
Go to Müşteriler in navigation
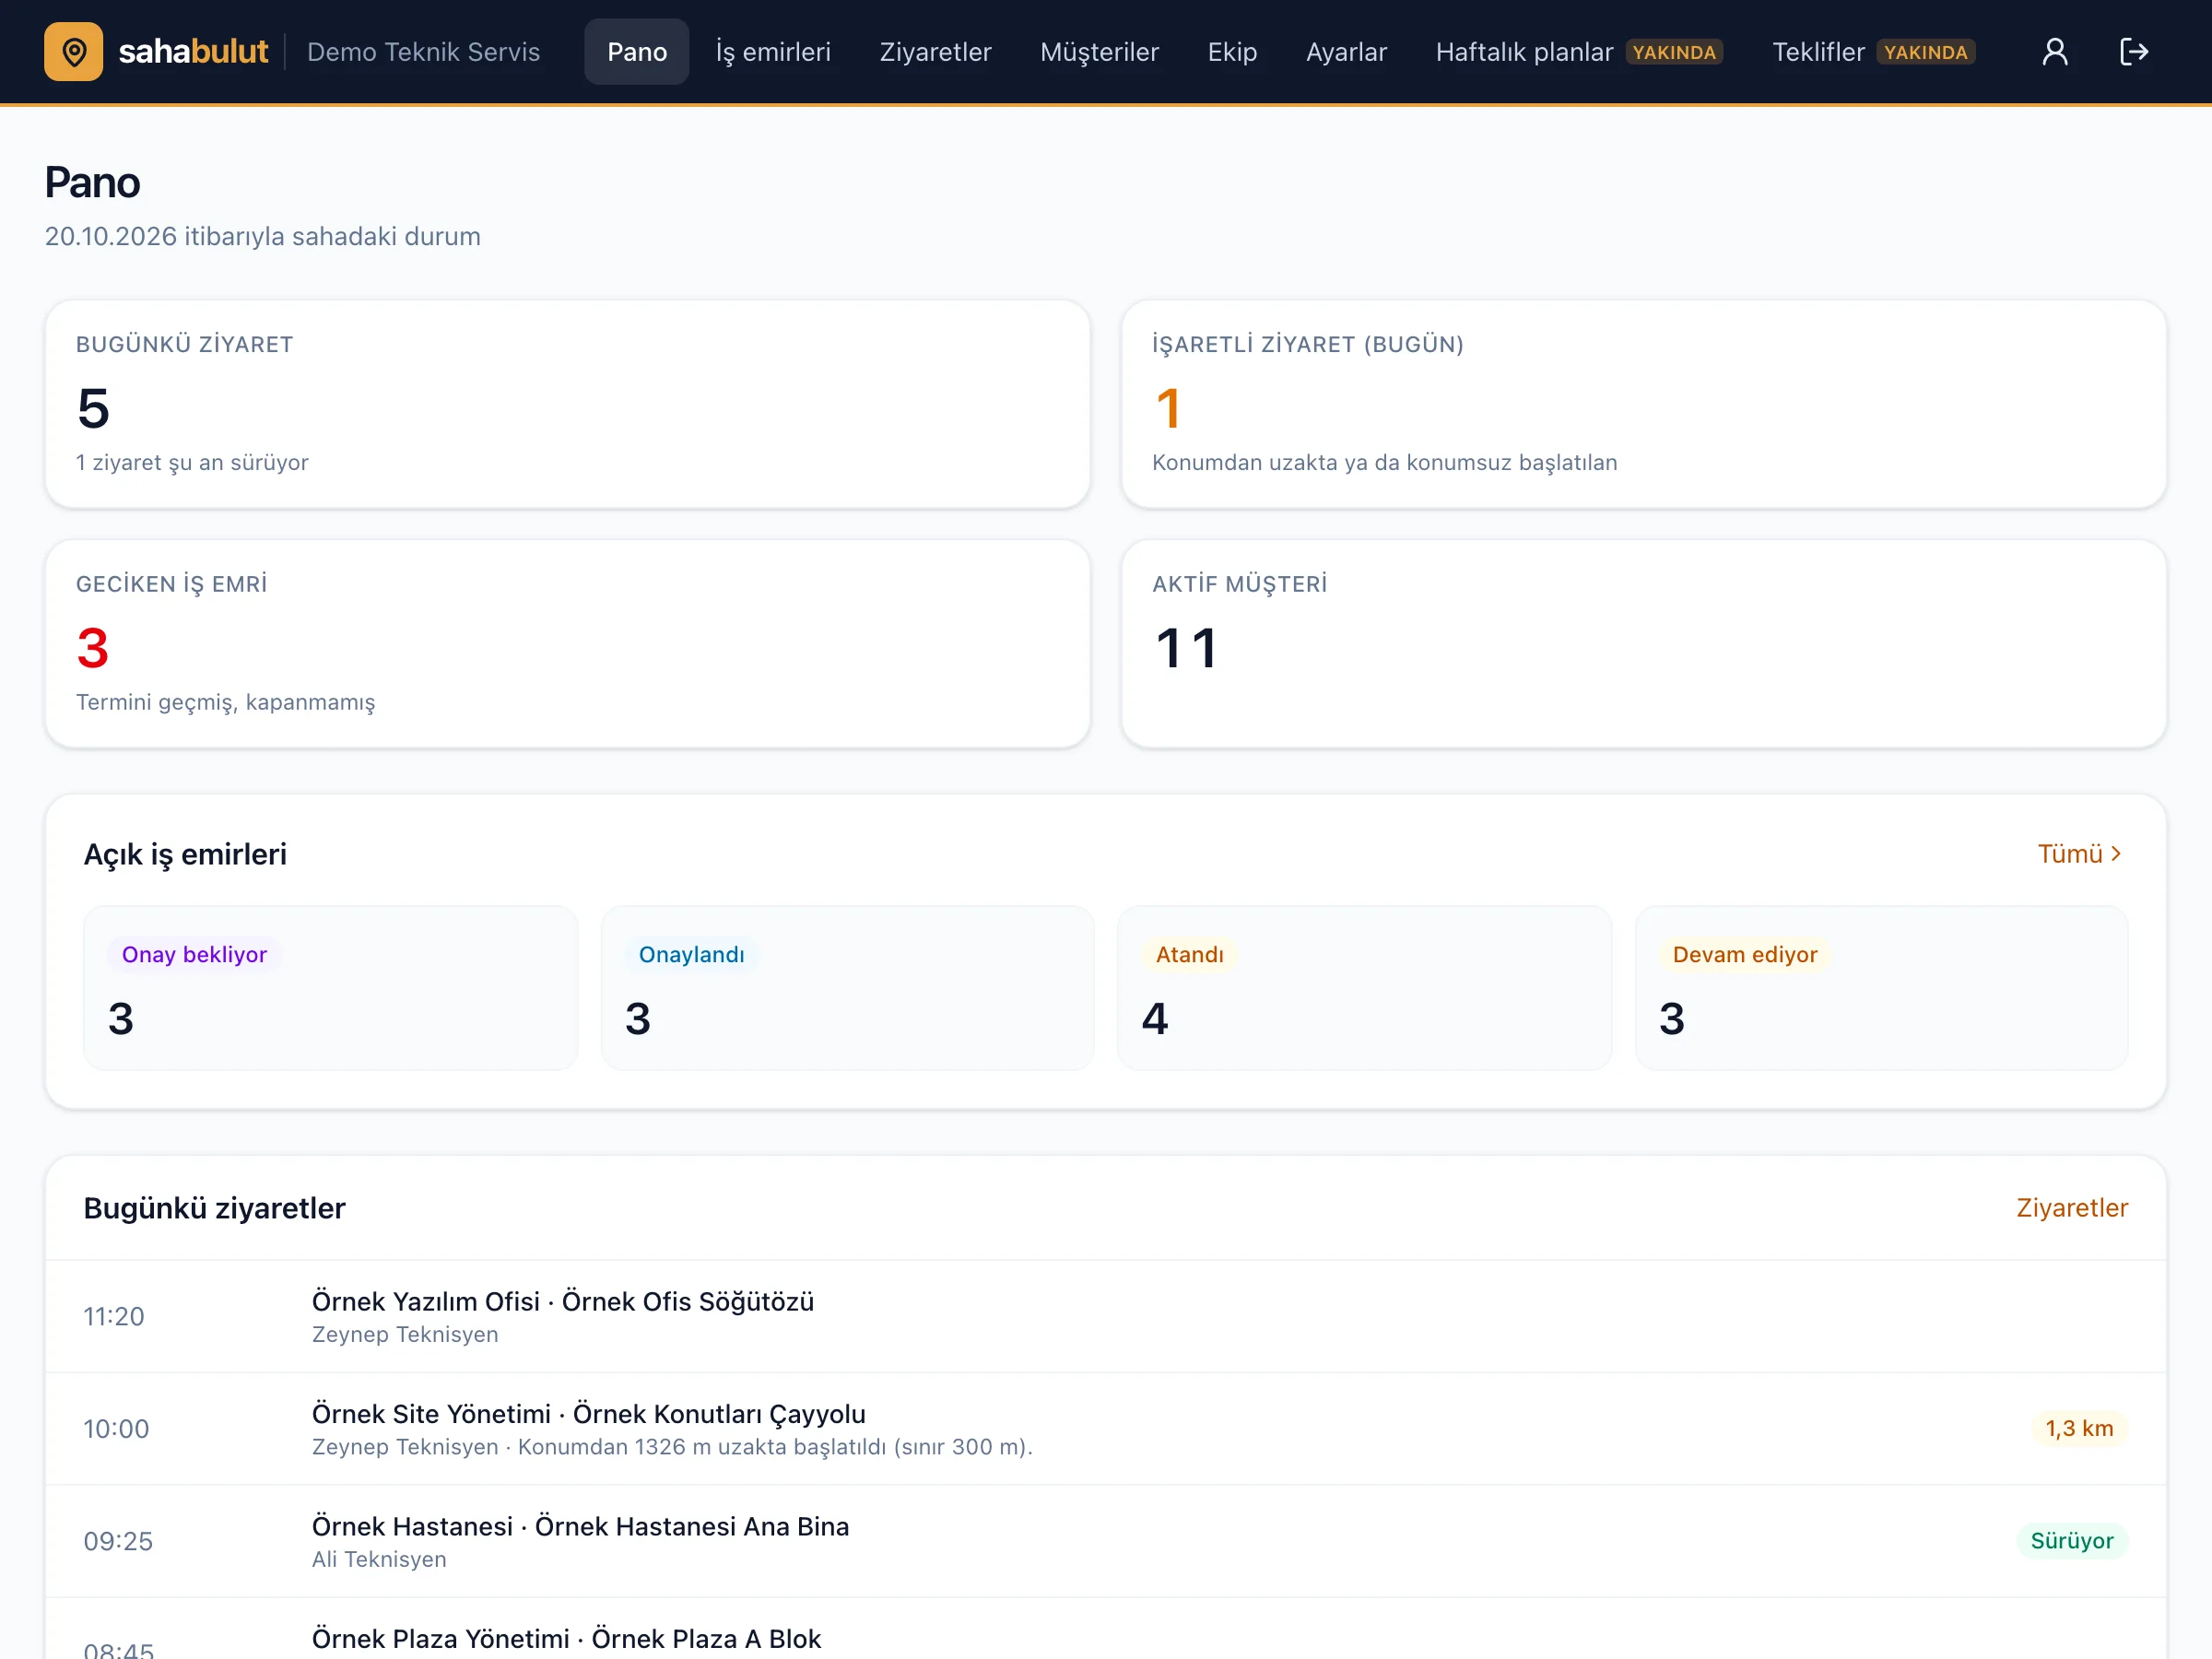coord(1099,51)
